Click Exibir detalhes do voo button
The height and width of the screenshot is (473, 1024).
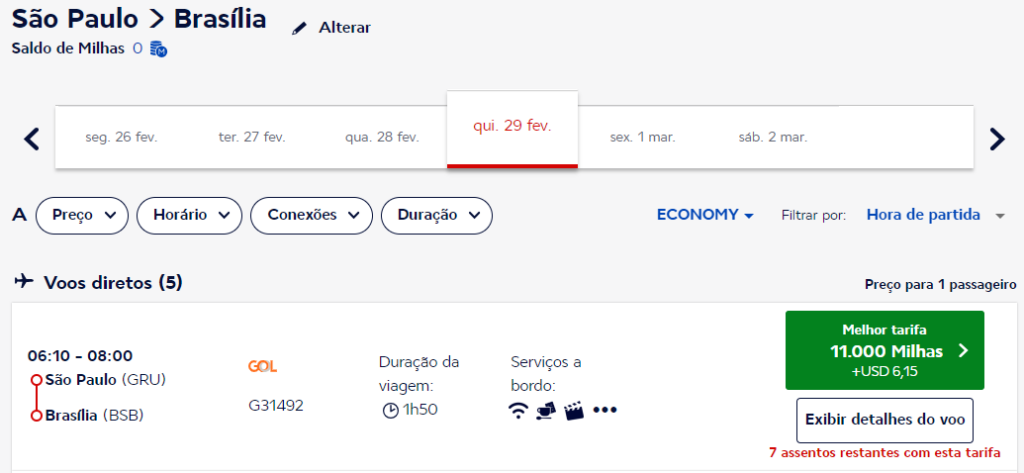[x=885, y=420]
